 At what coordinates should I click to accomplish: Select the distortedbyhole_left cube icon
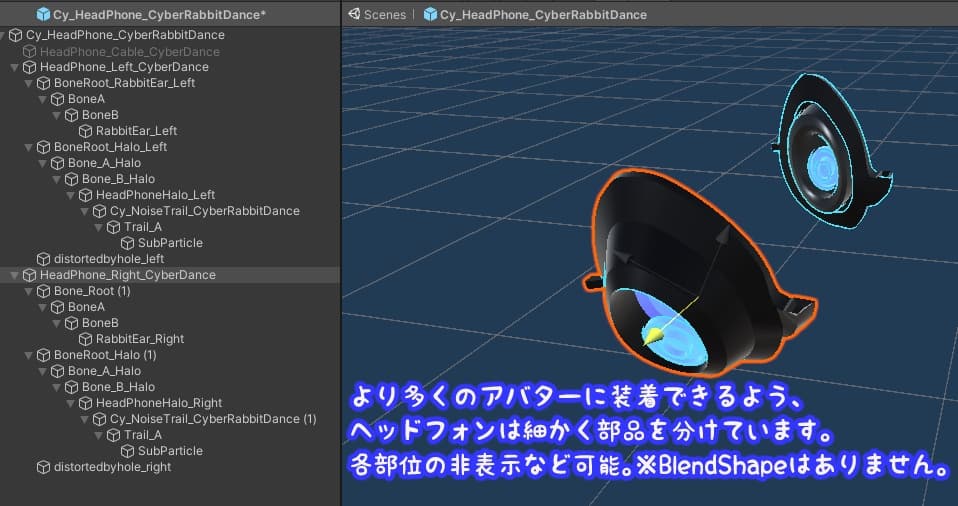pyautogui.click(x=43, y=259)
